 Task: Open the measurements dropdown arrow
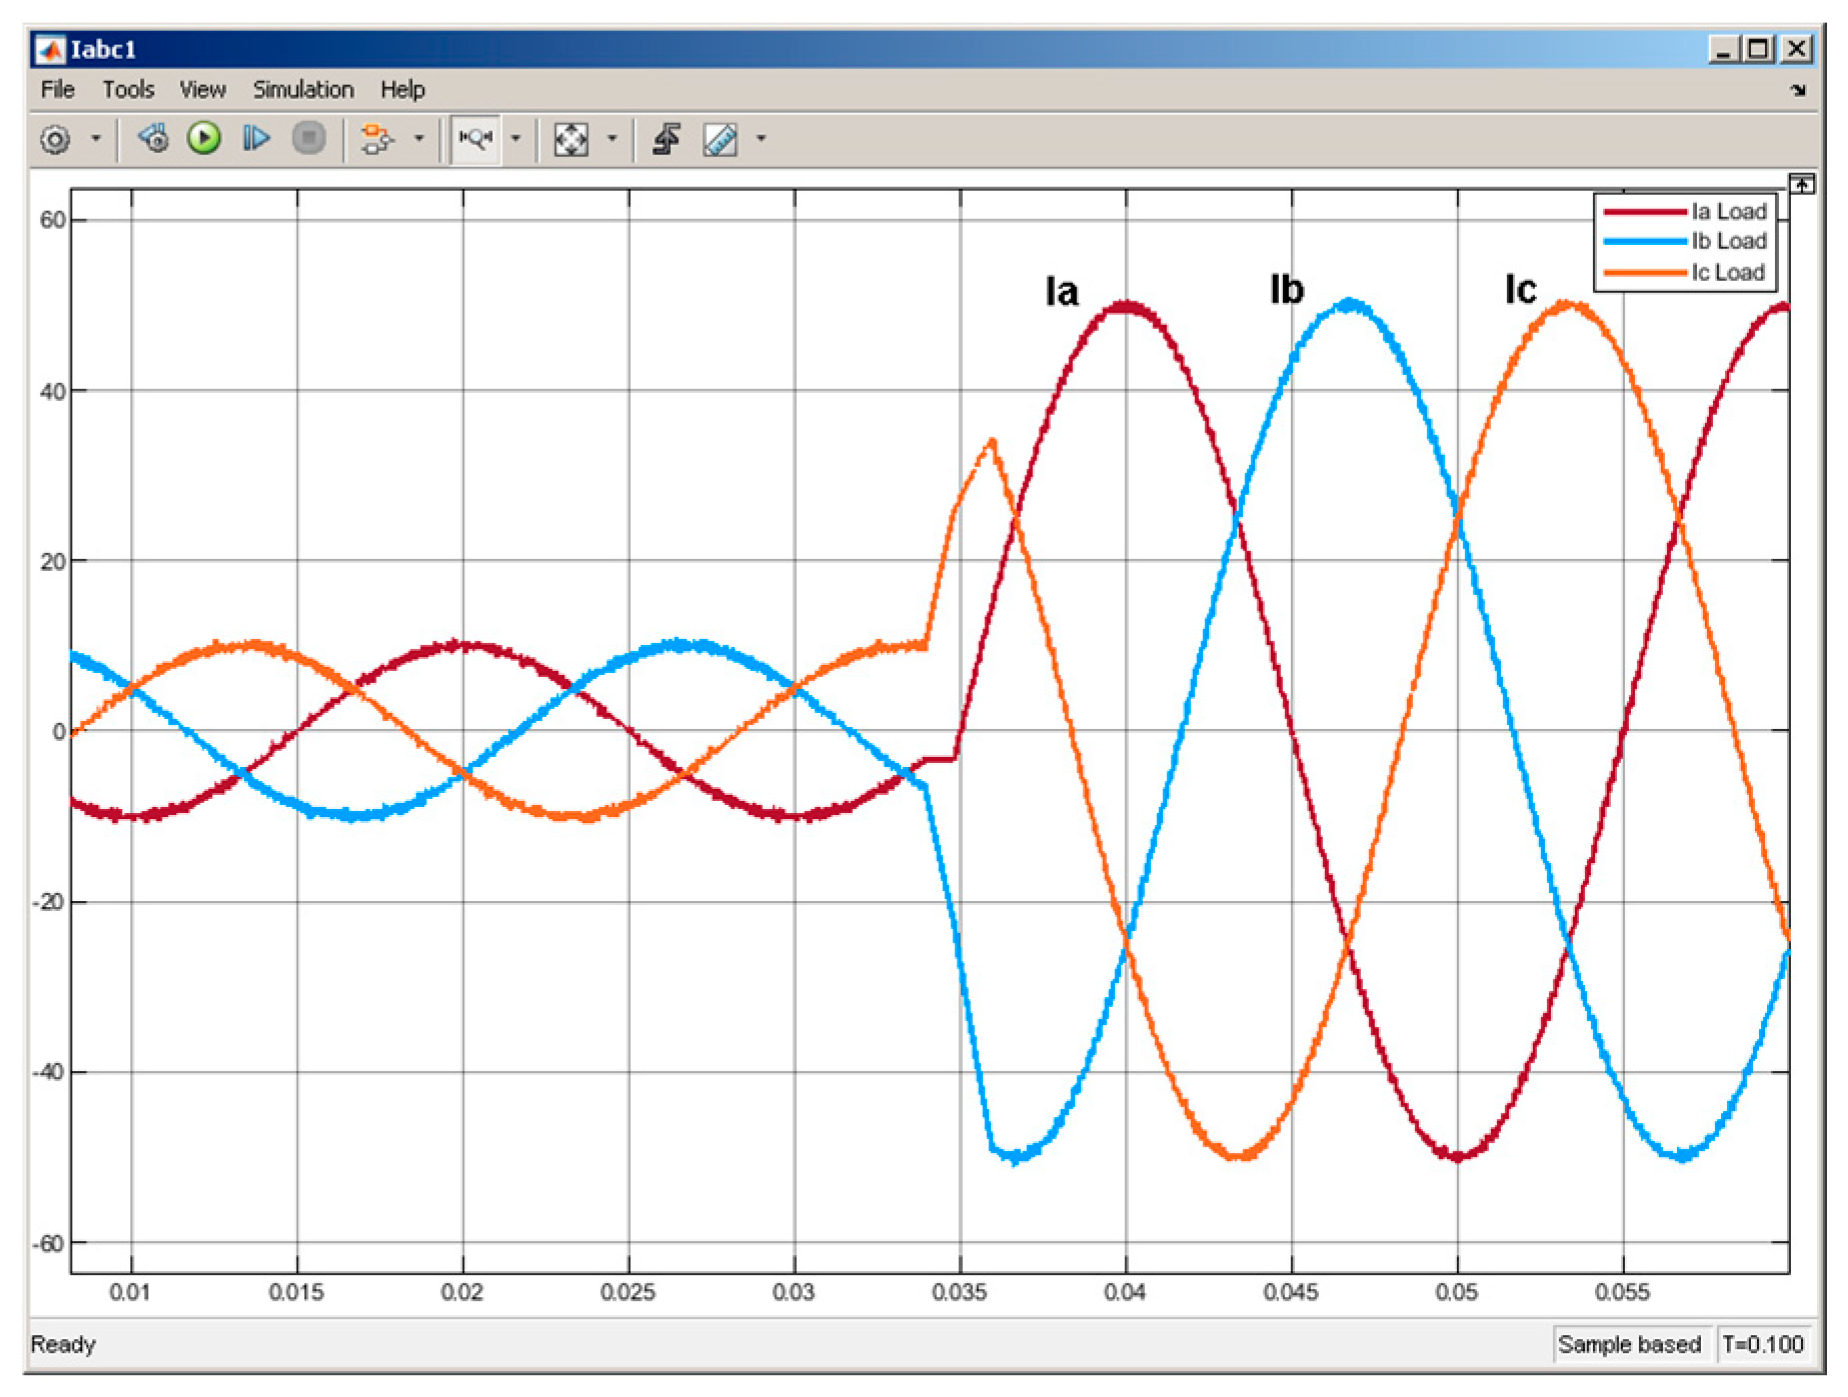coord(761,139)
